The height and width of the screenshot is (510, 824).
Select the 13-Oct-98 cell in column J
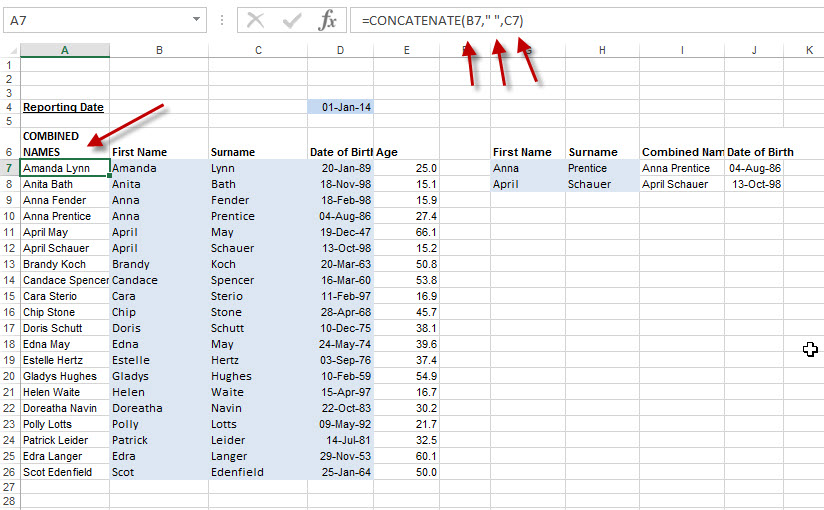pos(754,184)
